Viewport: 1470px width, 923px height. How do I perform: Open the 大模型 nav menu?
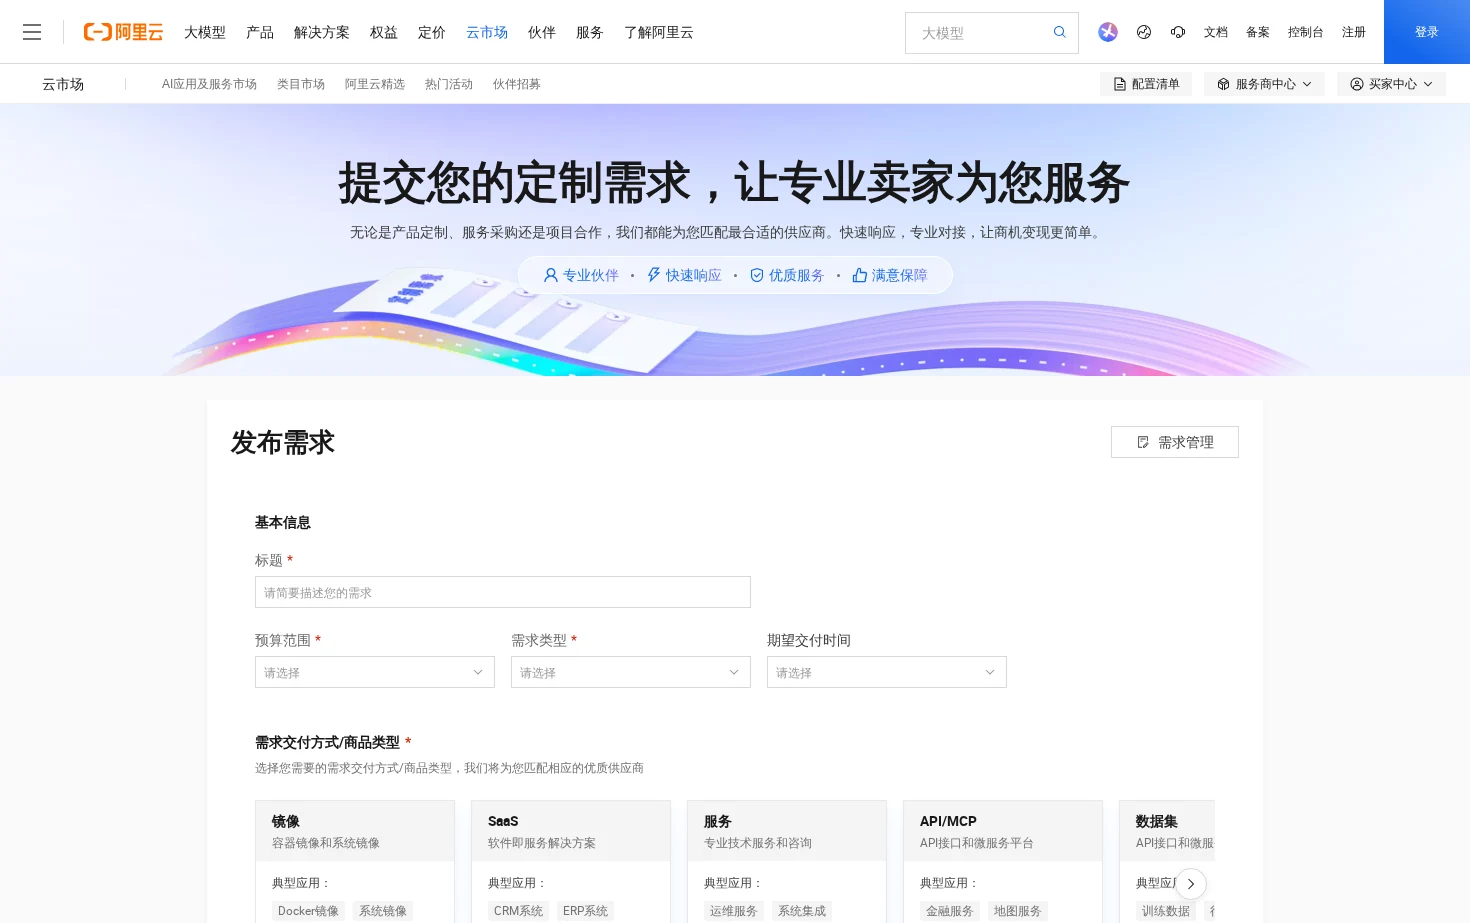tap(205, 32)
